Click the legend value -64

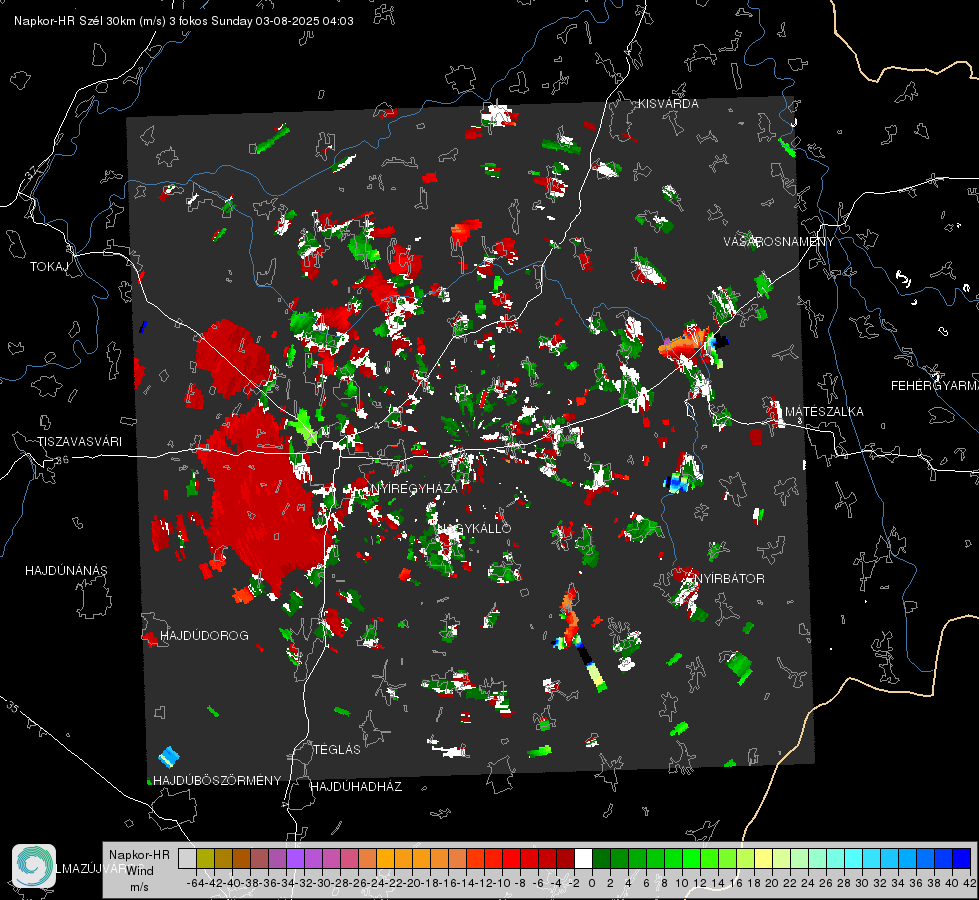tap(196, 883)
